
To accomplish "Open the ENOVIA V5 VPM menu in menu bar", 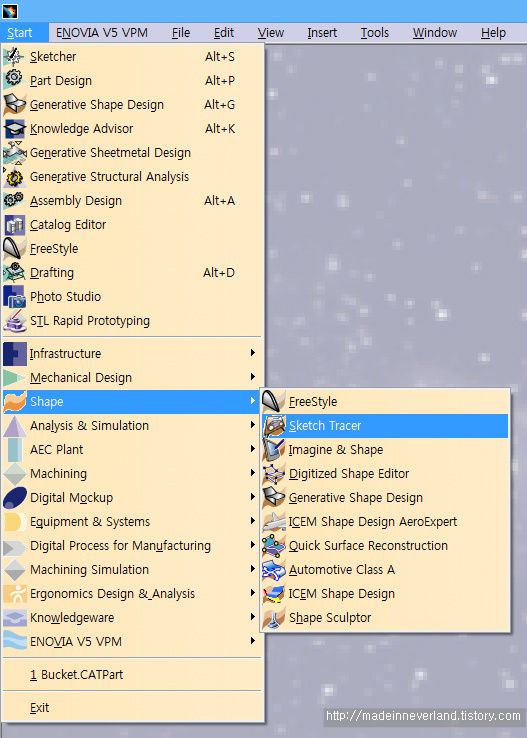I will point(102,33).
